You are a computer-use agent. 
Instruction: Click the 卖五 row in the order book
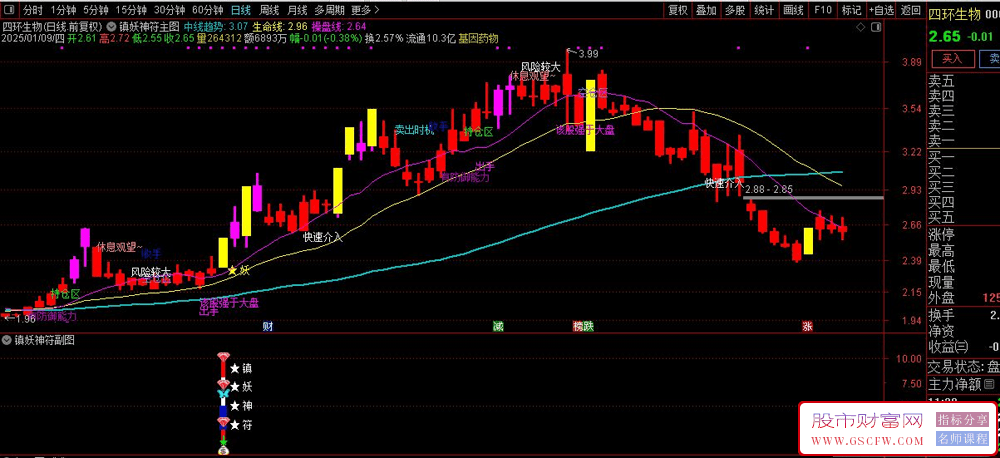[964, 81]
